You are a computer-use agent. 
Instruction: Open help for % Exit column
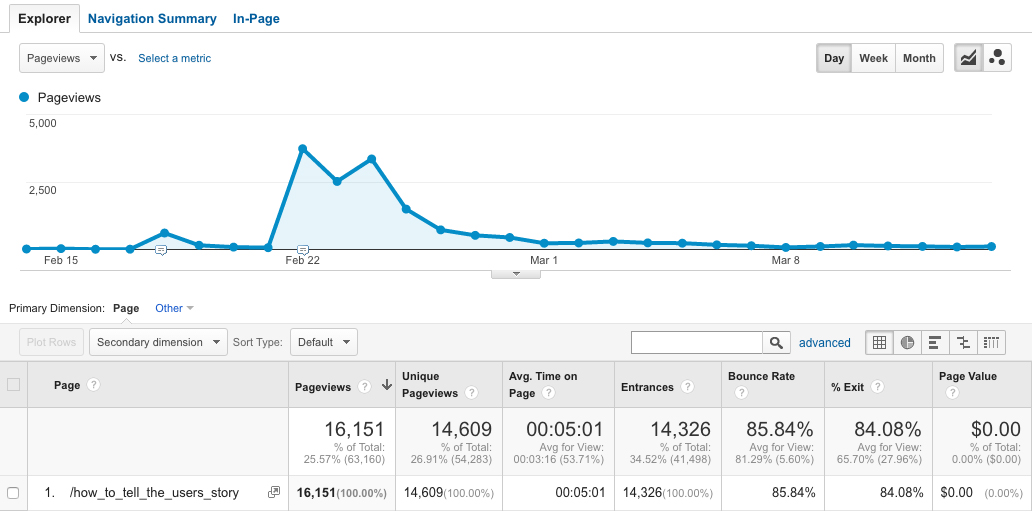[877, 387]
